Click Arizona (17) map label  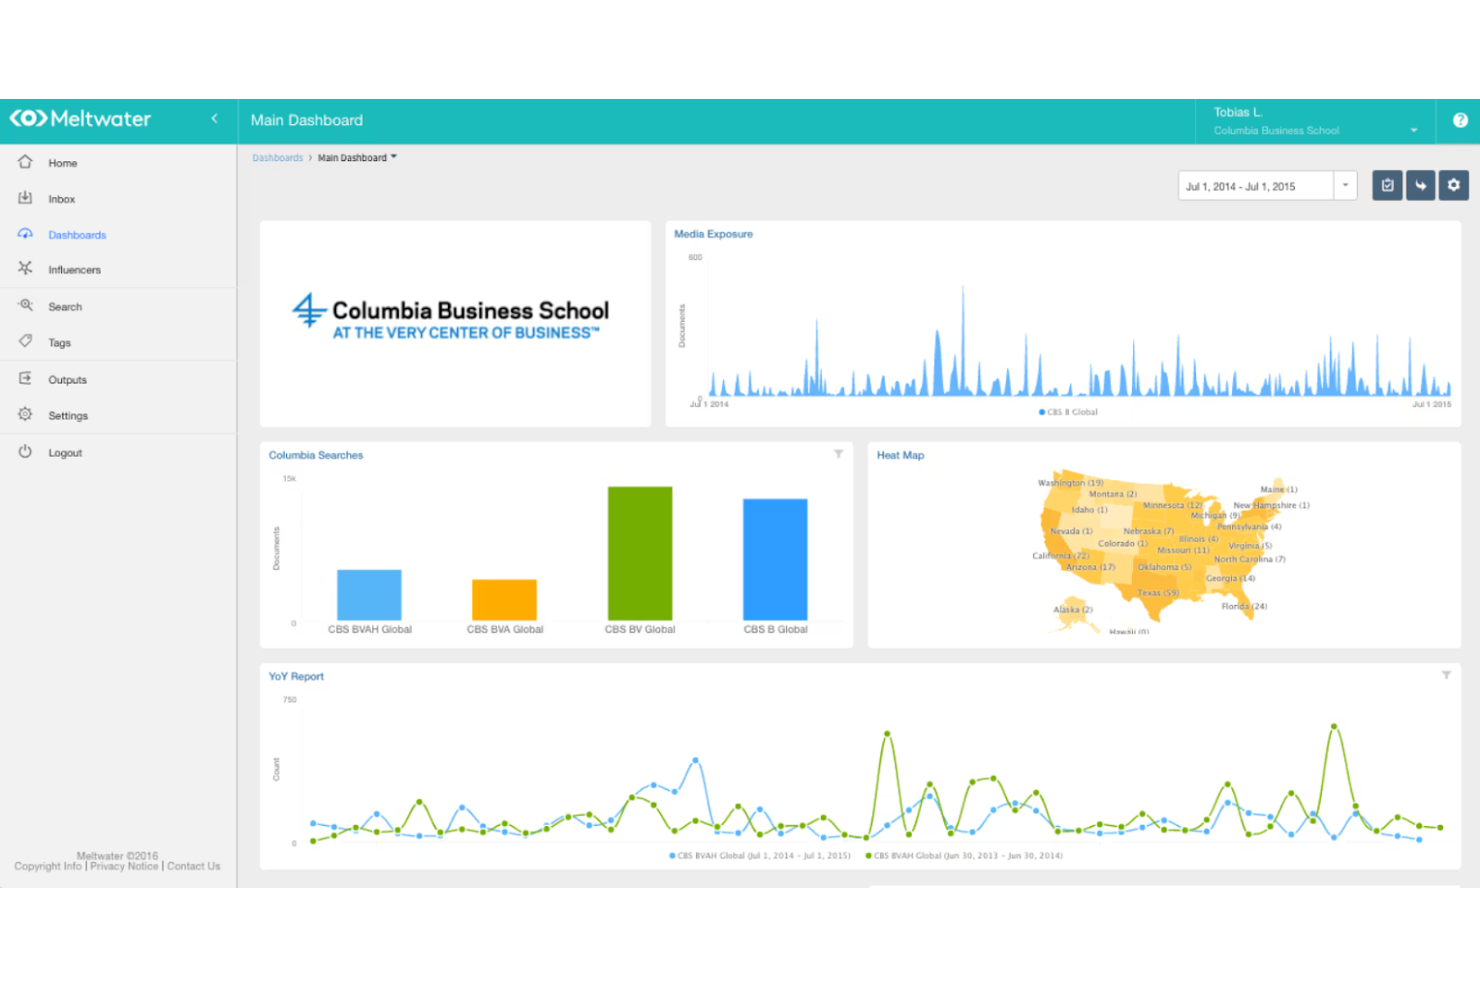(1090, 567)
